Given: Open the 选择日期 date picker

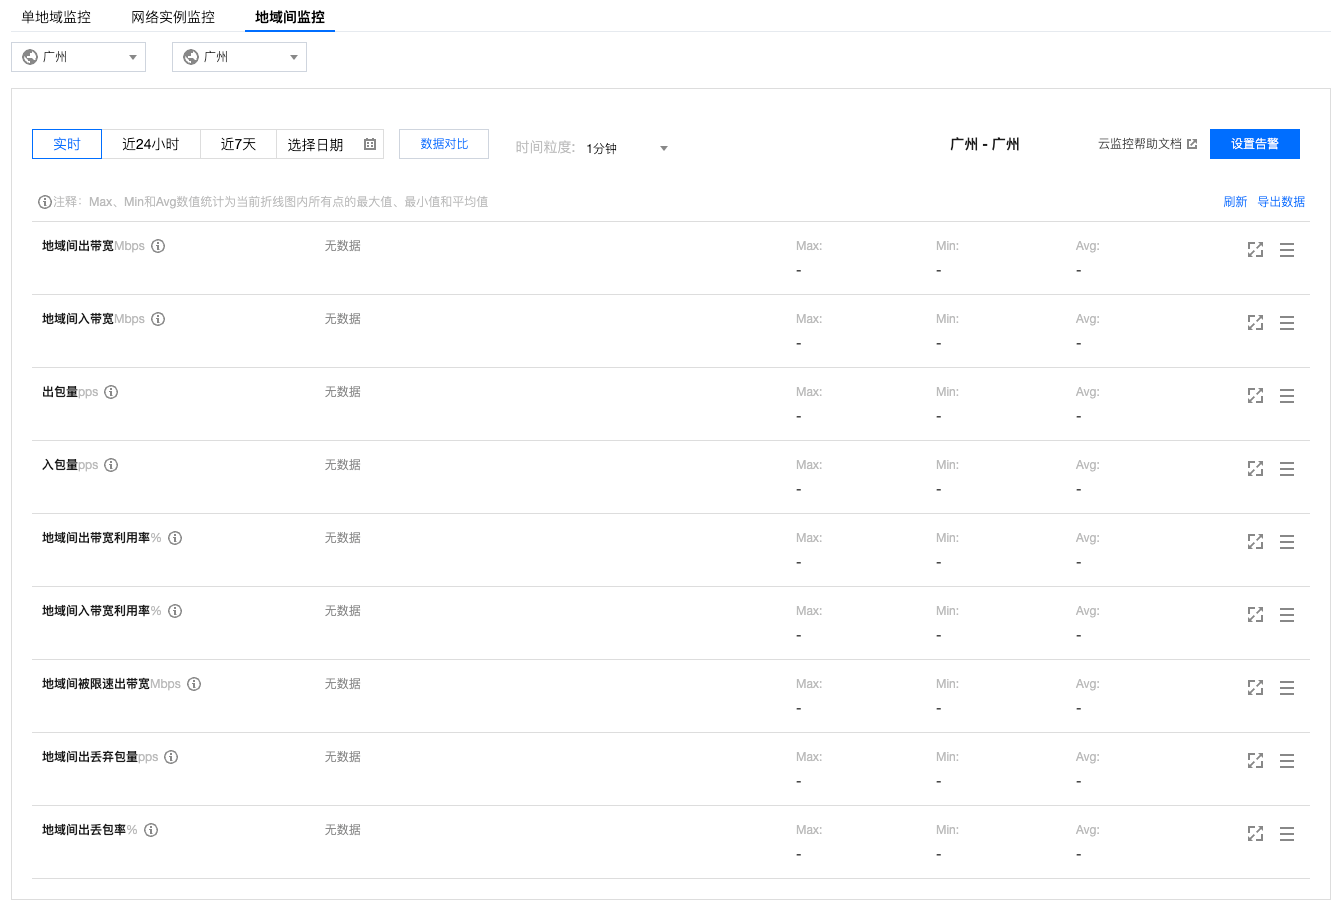Looking at the screenshot, I should tap(330, 144).
